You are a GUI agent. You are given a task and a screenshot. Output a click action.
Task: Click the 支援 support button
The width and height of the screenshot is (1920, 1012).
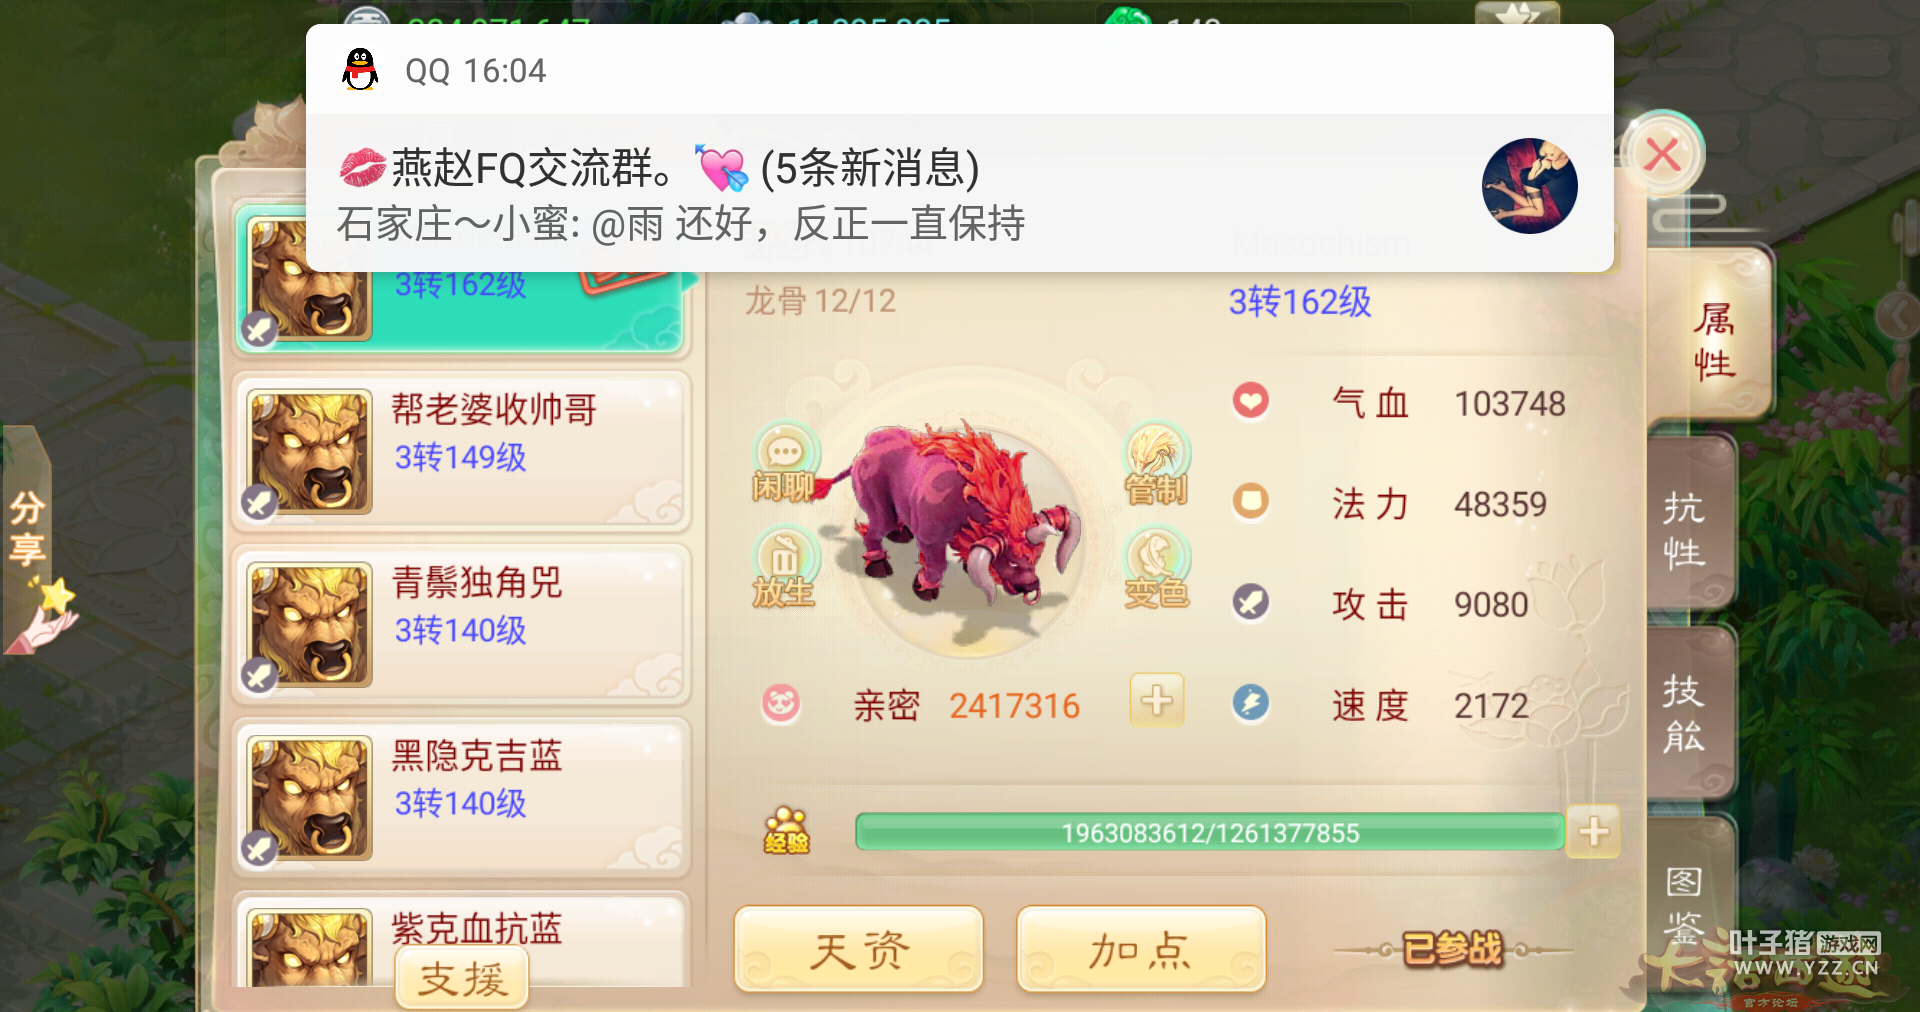[x=462, y=977]
